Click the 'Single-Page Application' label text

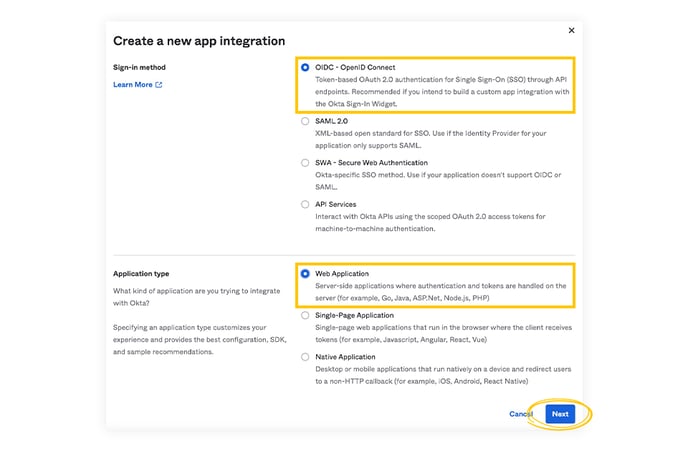[355, 315]
